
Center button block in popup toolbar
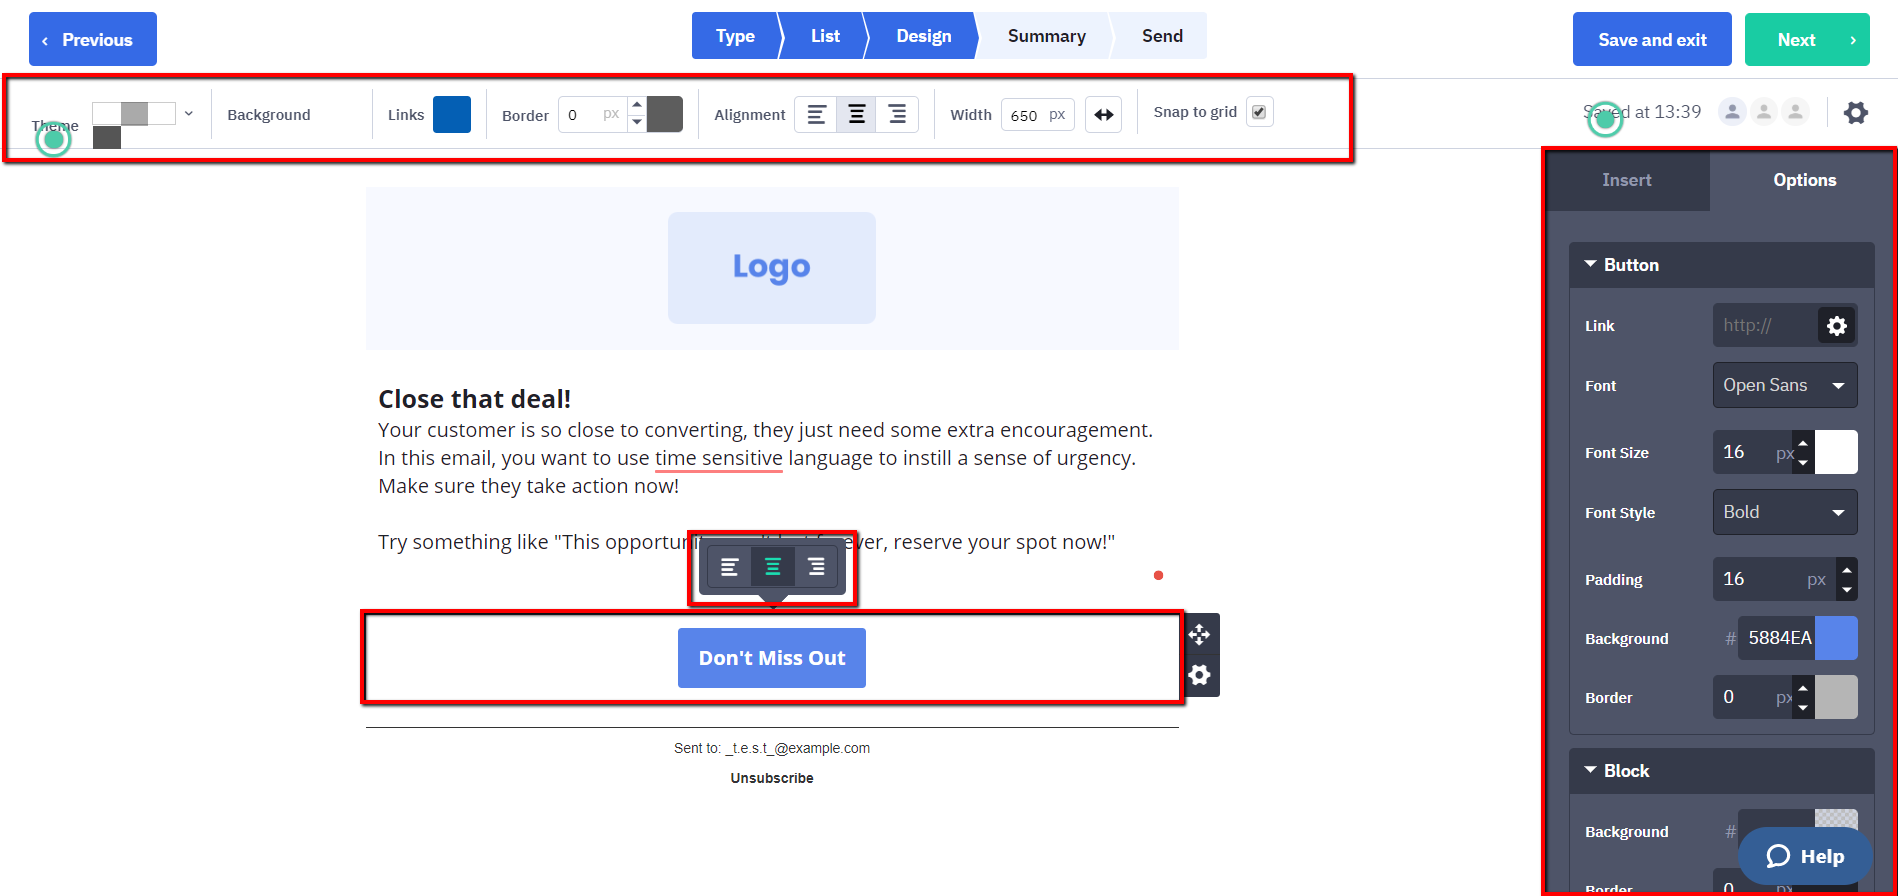(x=773, y=567)
